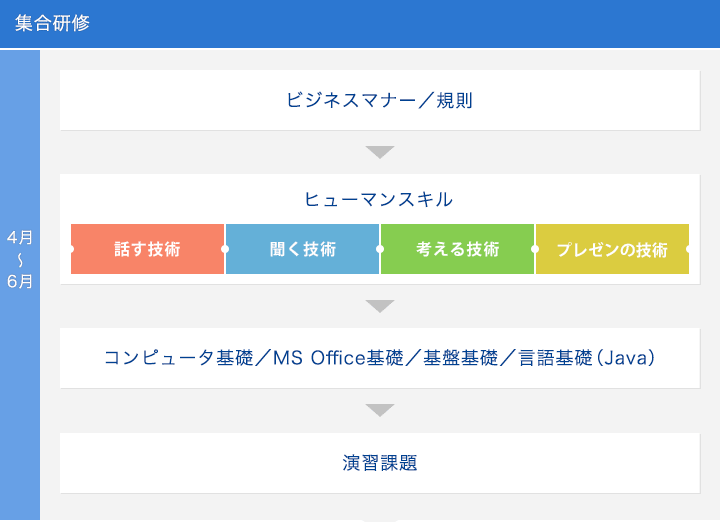Image resolution: width=720 pixels, height=522 pixels.
Task: Select the yellow プレゼンの技術 block
Action: [x=612, y=249]
